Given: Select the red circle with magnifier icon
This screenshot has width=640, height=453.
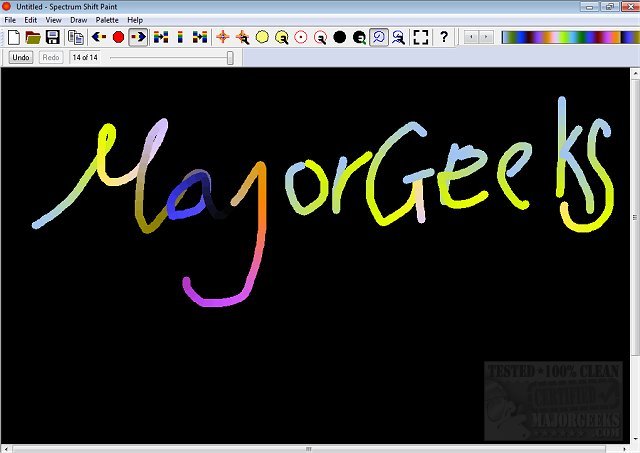Looking at the screenshot, I should [x=320, y=37].
